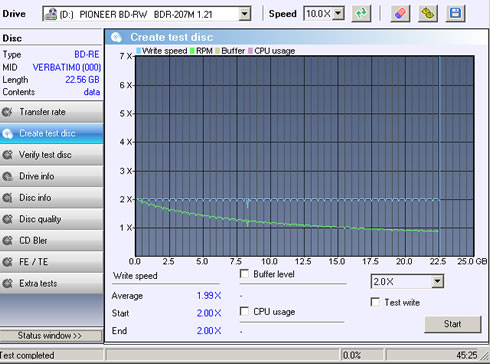
Task: Click the Transfer rate disc icon
Action: click(7, 112)
